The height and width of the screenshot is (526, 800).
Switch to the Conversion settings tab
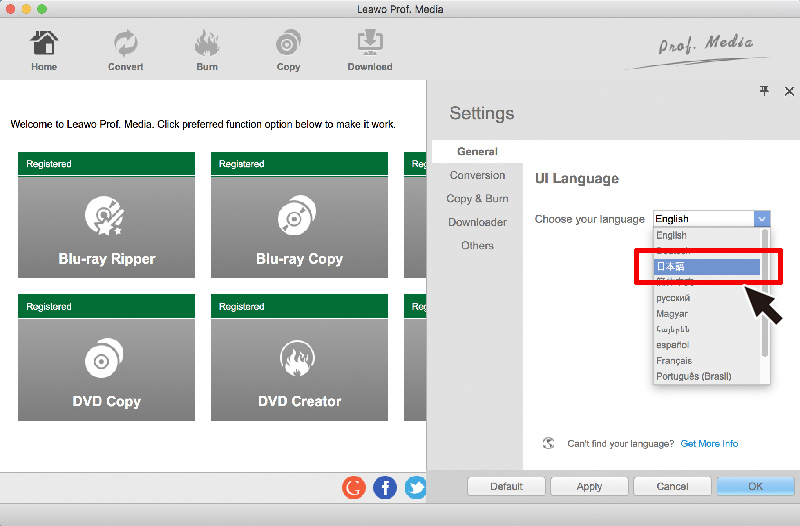click(477, 175)
